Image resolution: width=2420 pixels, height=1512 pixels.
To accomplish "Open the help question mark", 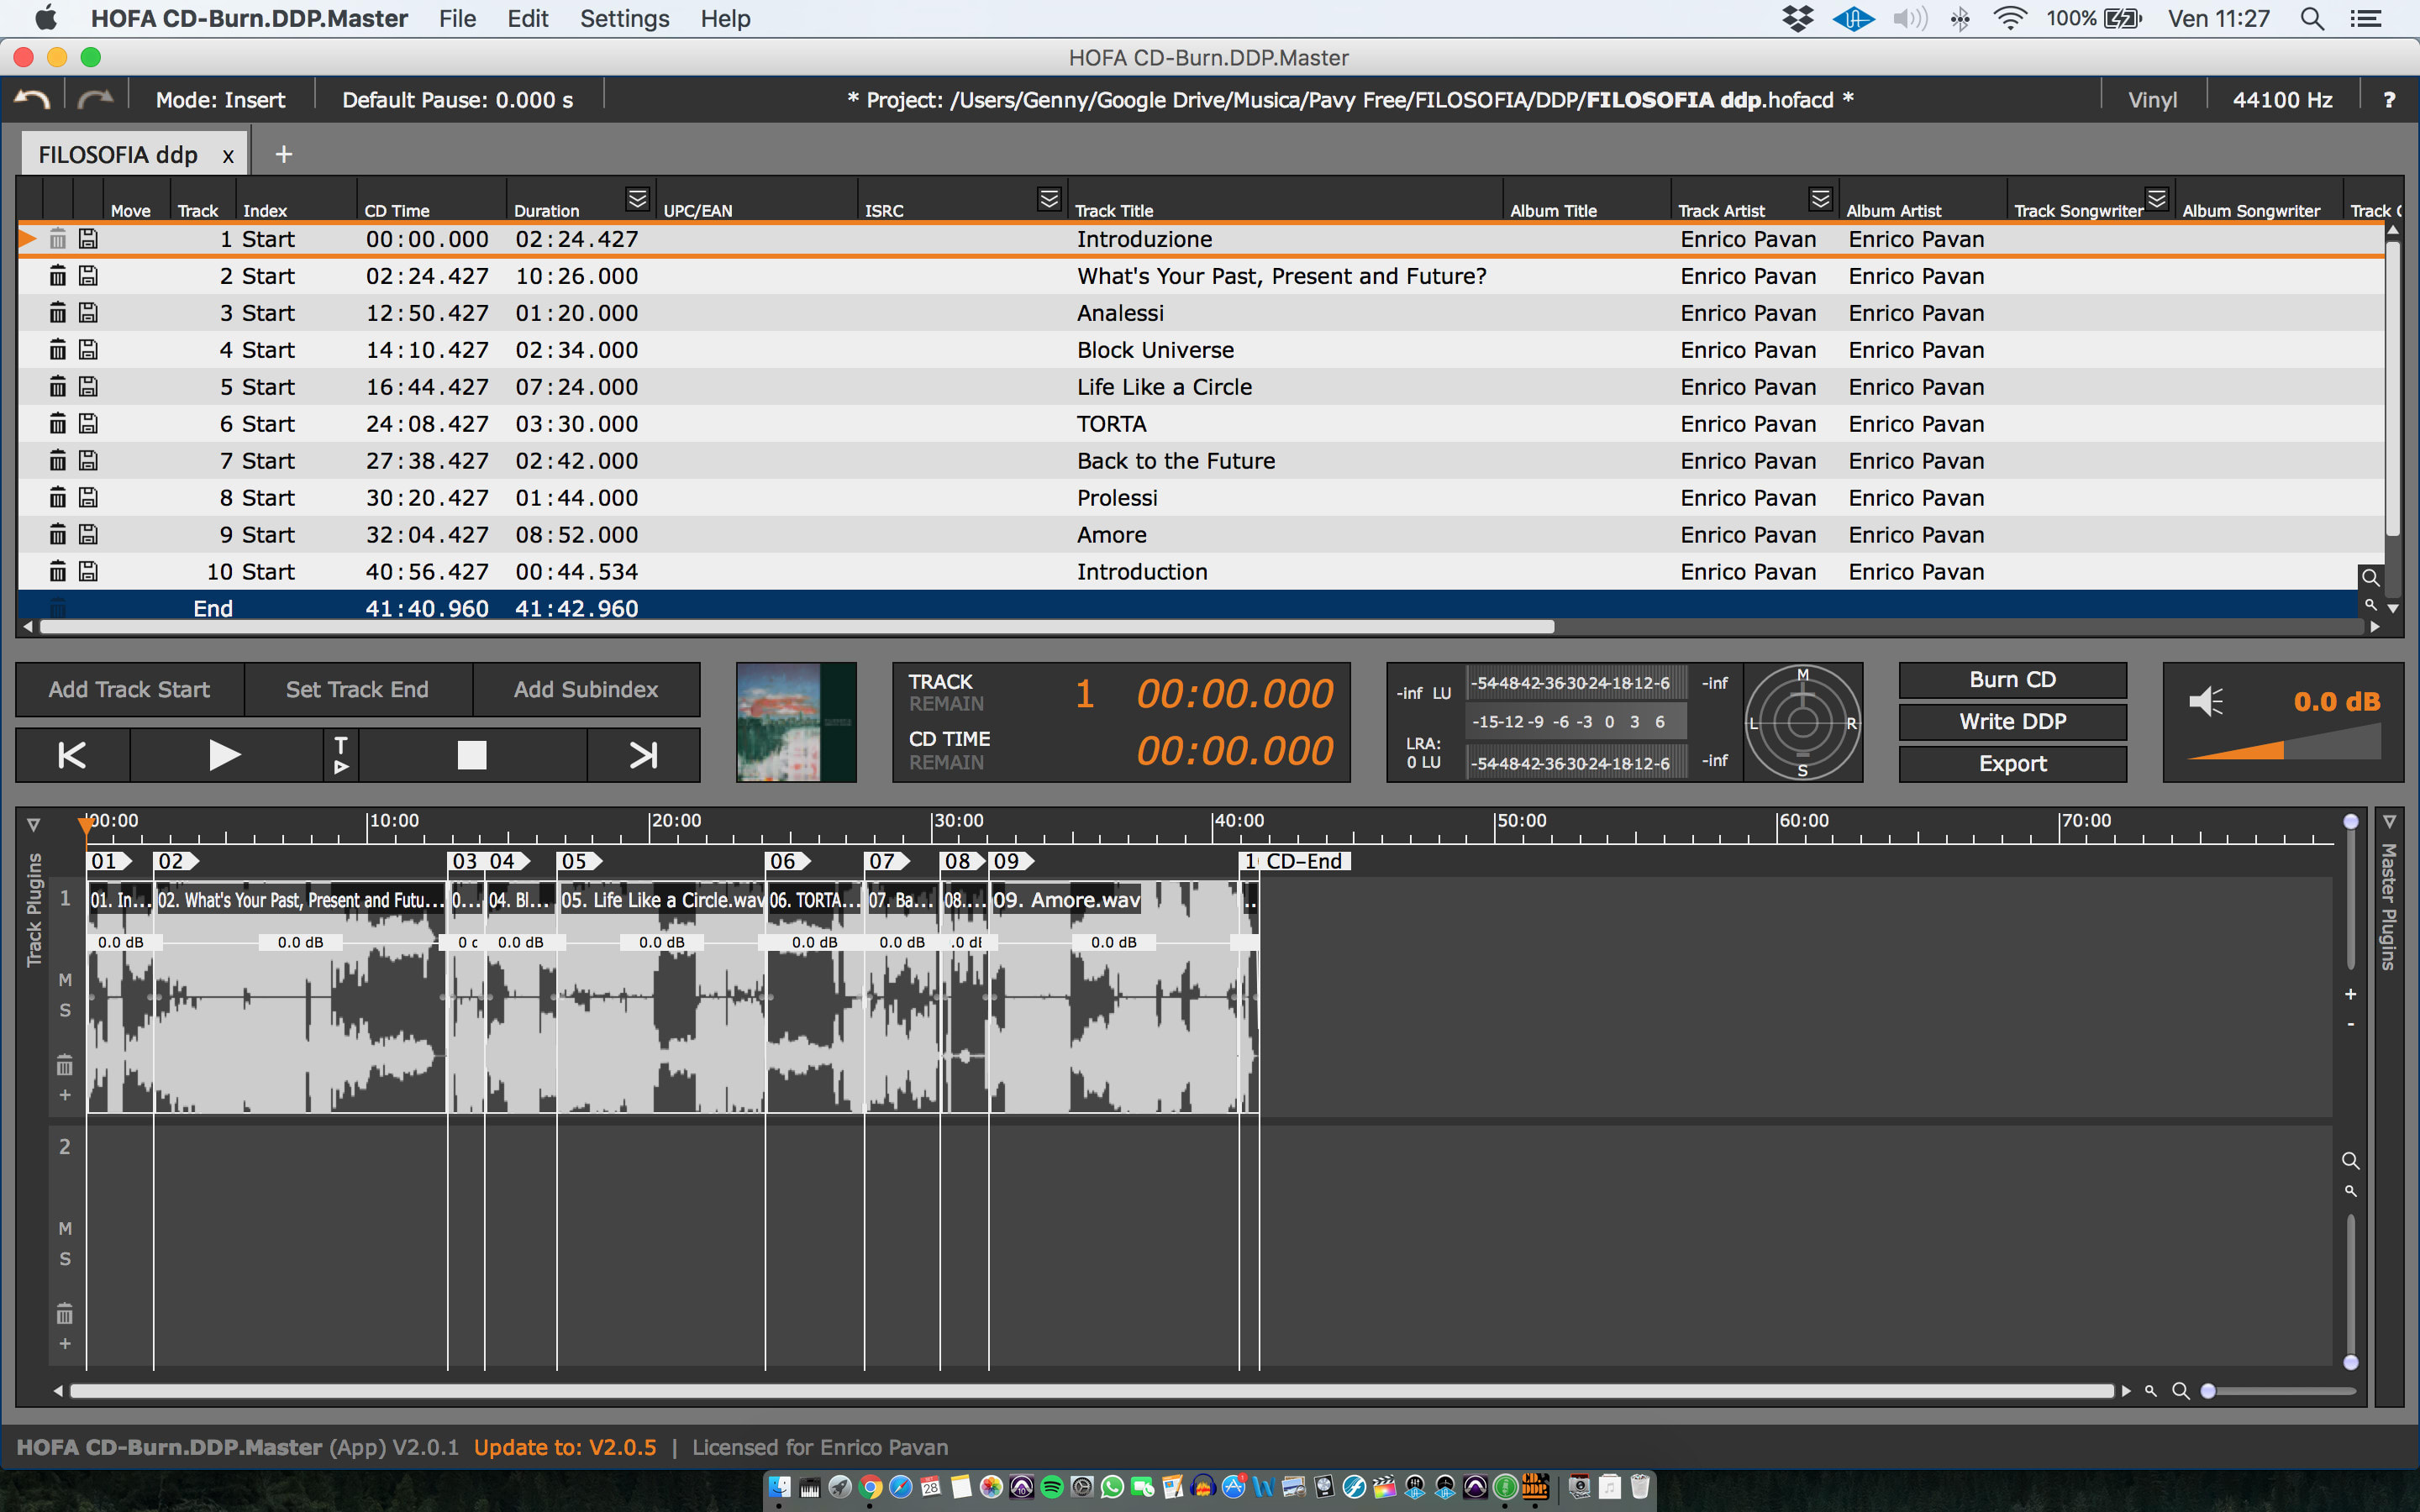I will point(2388,100).
